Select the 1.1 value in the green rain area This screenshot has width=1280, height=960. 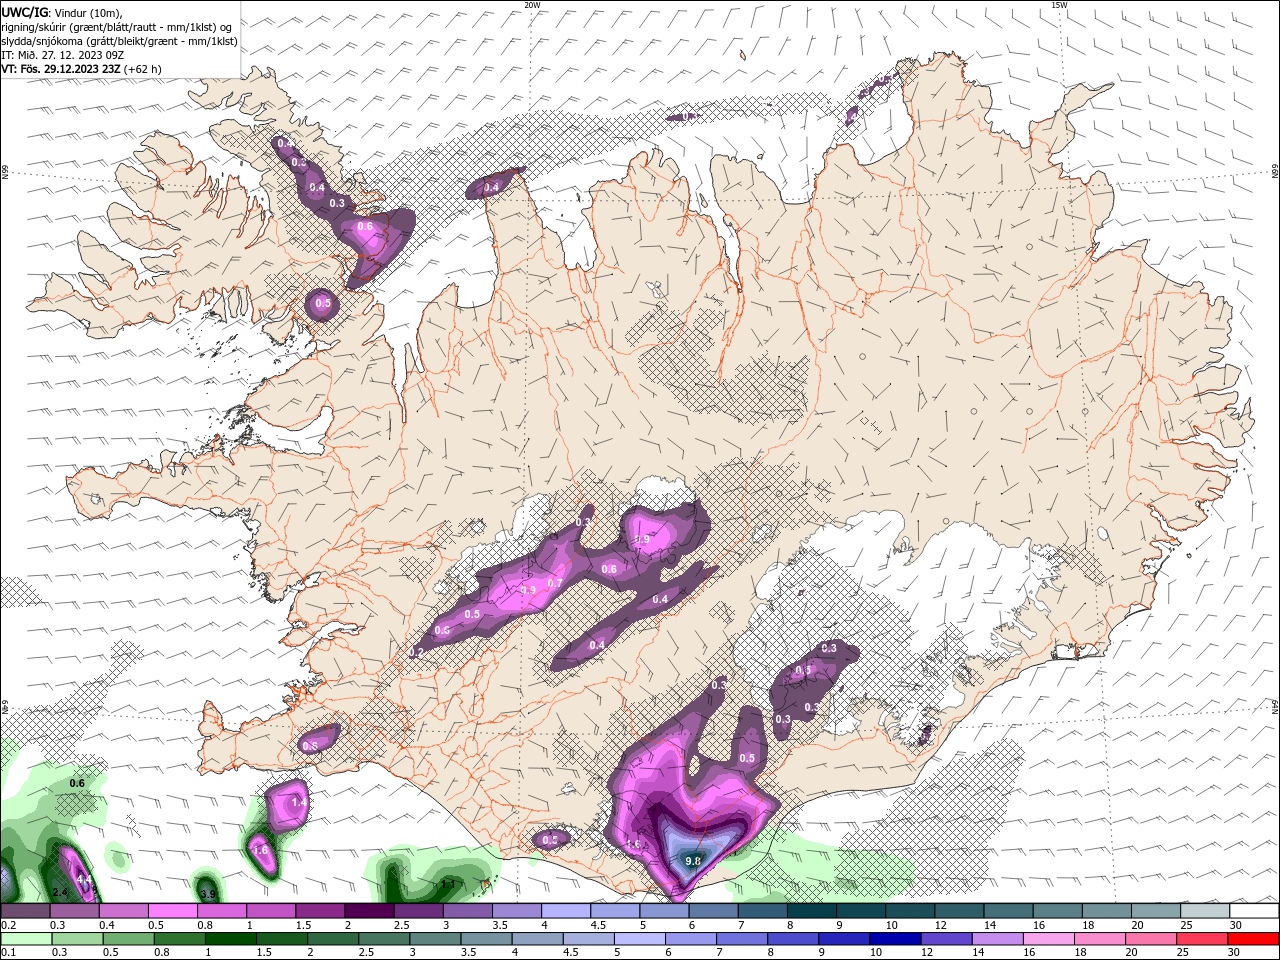[449, 884]
